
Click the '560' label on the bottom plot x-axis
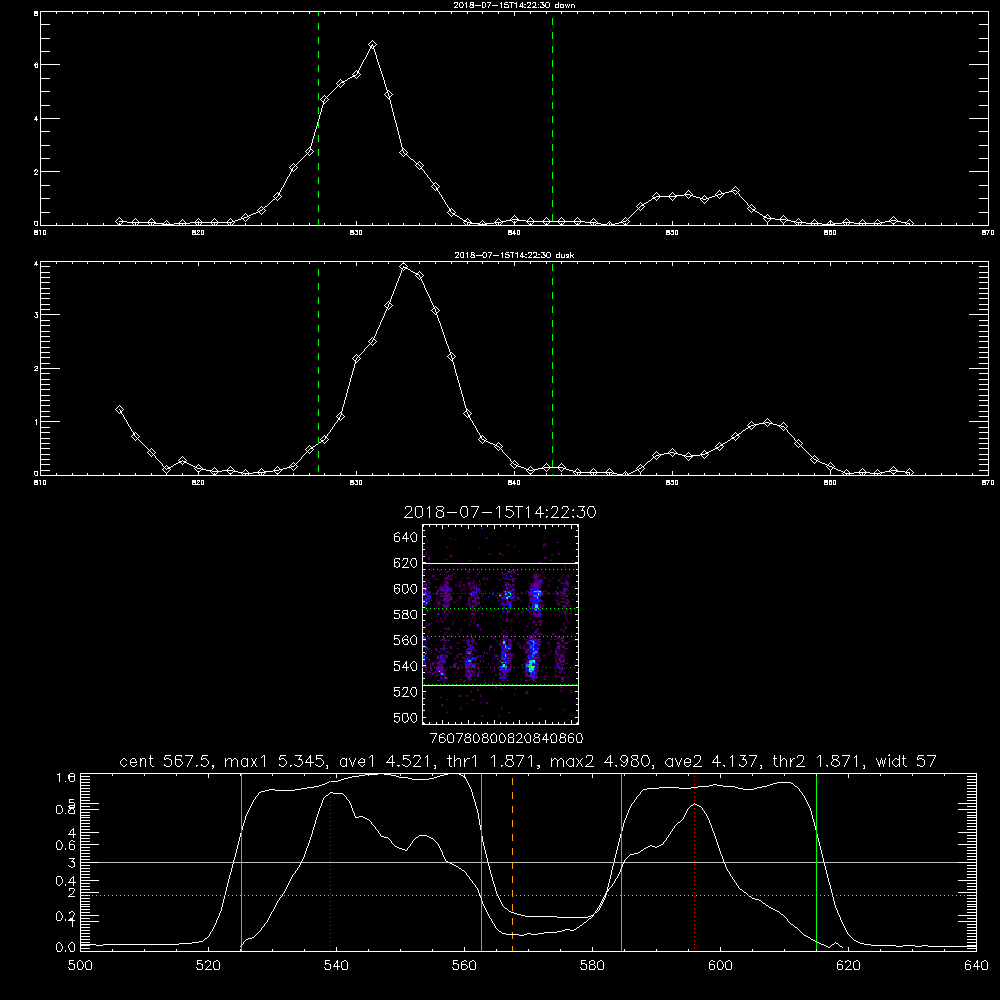pyautogui.click(x=464, y=966)
